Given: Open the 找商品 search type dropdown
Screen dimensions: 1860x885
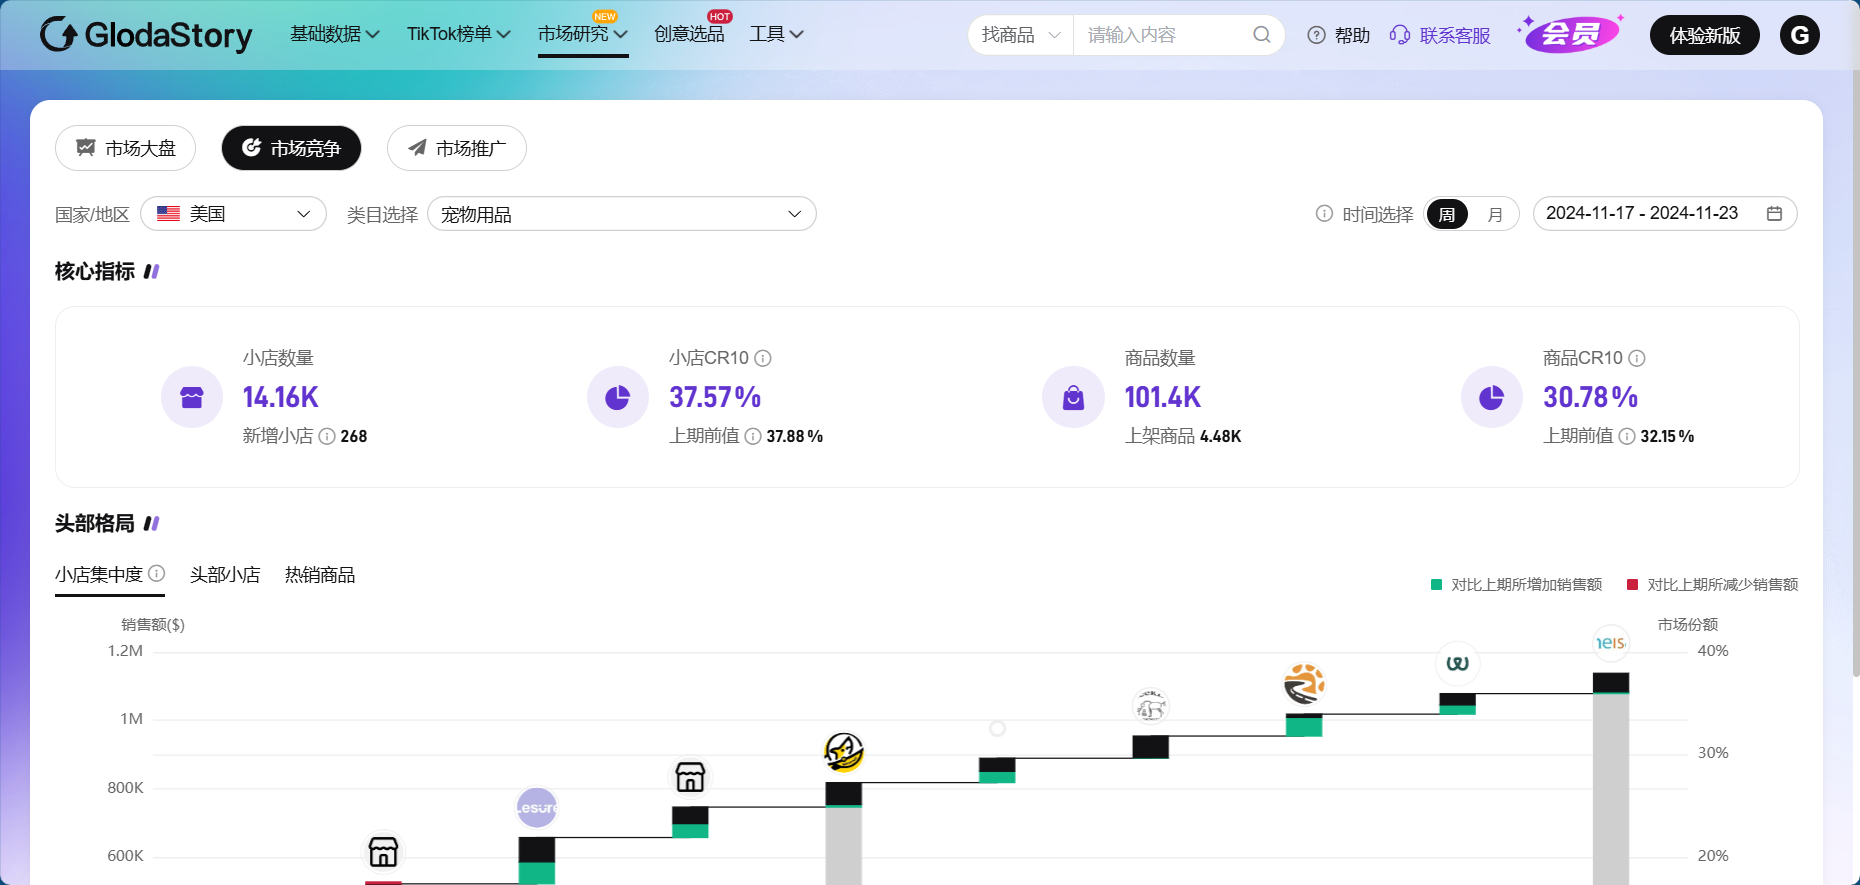Looking at the screenshot, I should point(1020,35).
